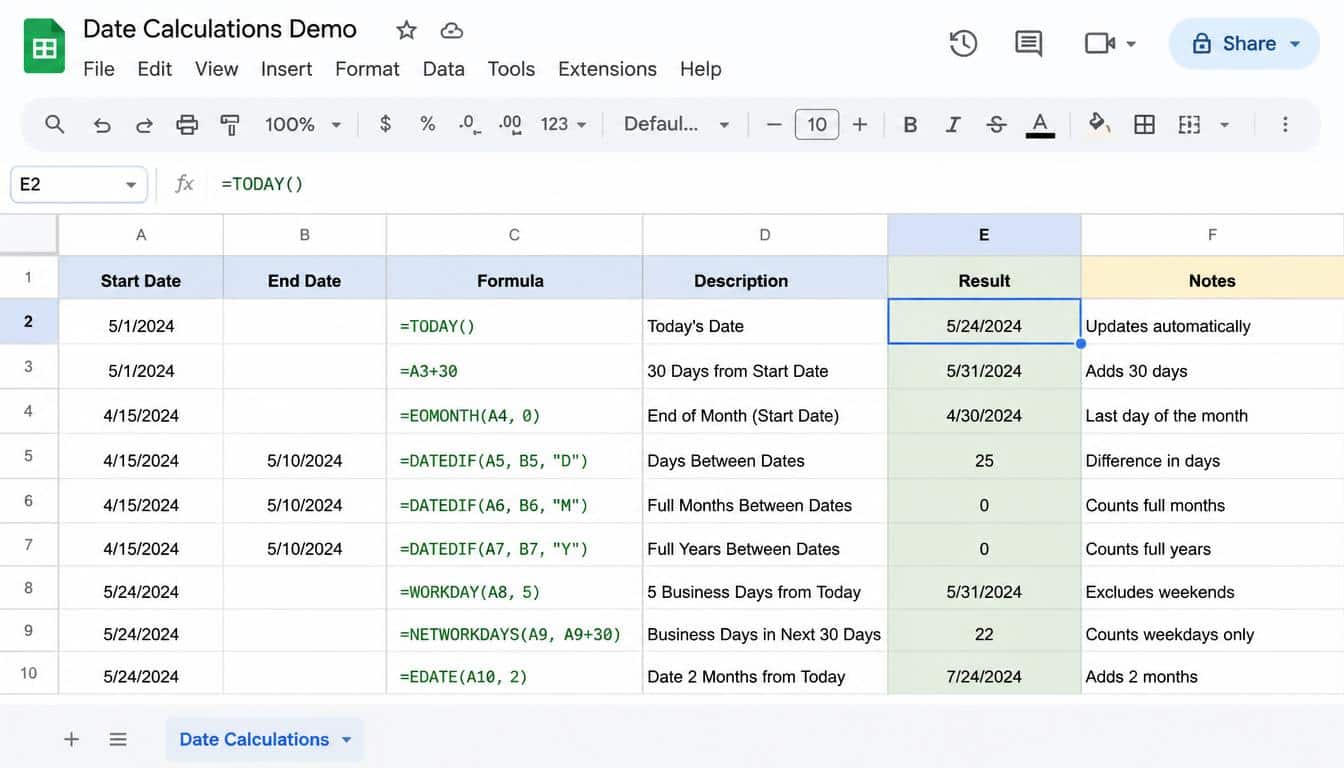Open the Edit menu
This screenshot has width=1344, height=768.
click(155, 69)
